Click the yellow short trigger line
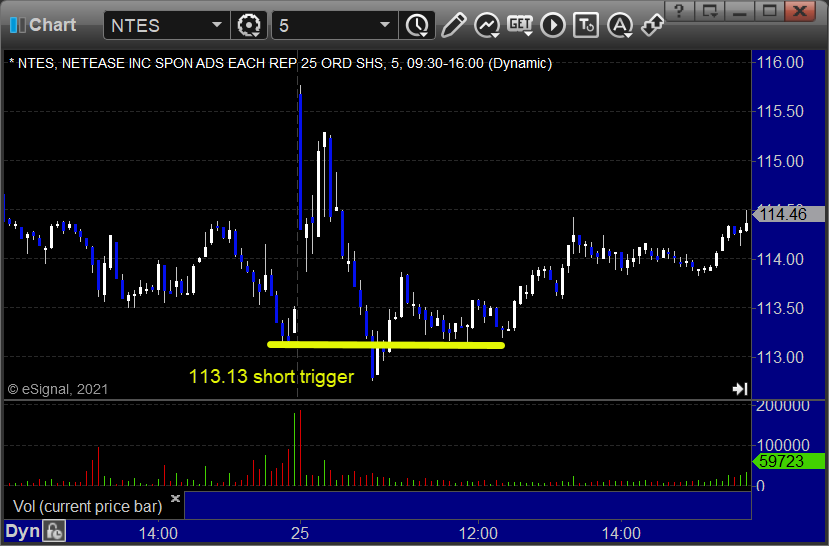 [386, 345]
